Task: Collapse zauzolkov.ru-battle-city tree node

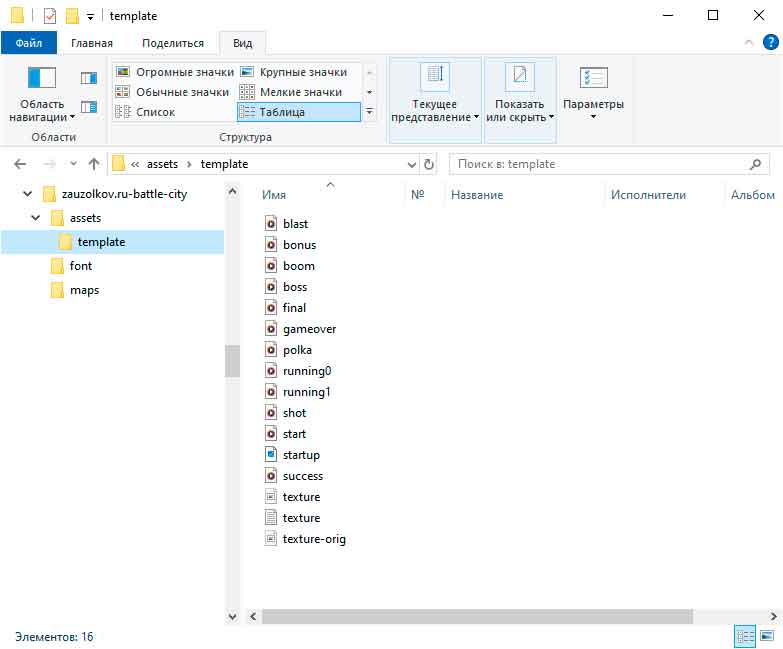Action: click(27, 194)
